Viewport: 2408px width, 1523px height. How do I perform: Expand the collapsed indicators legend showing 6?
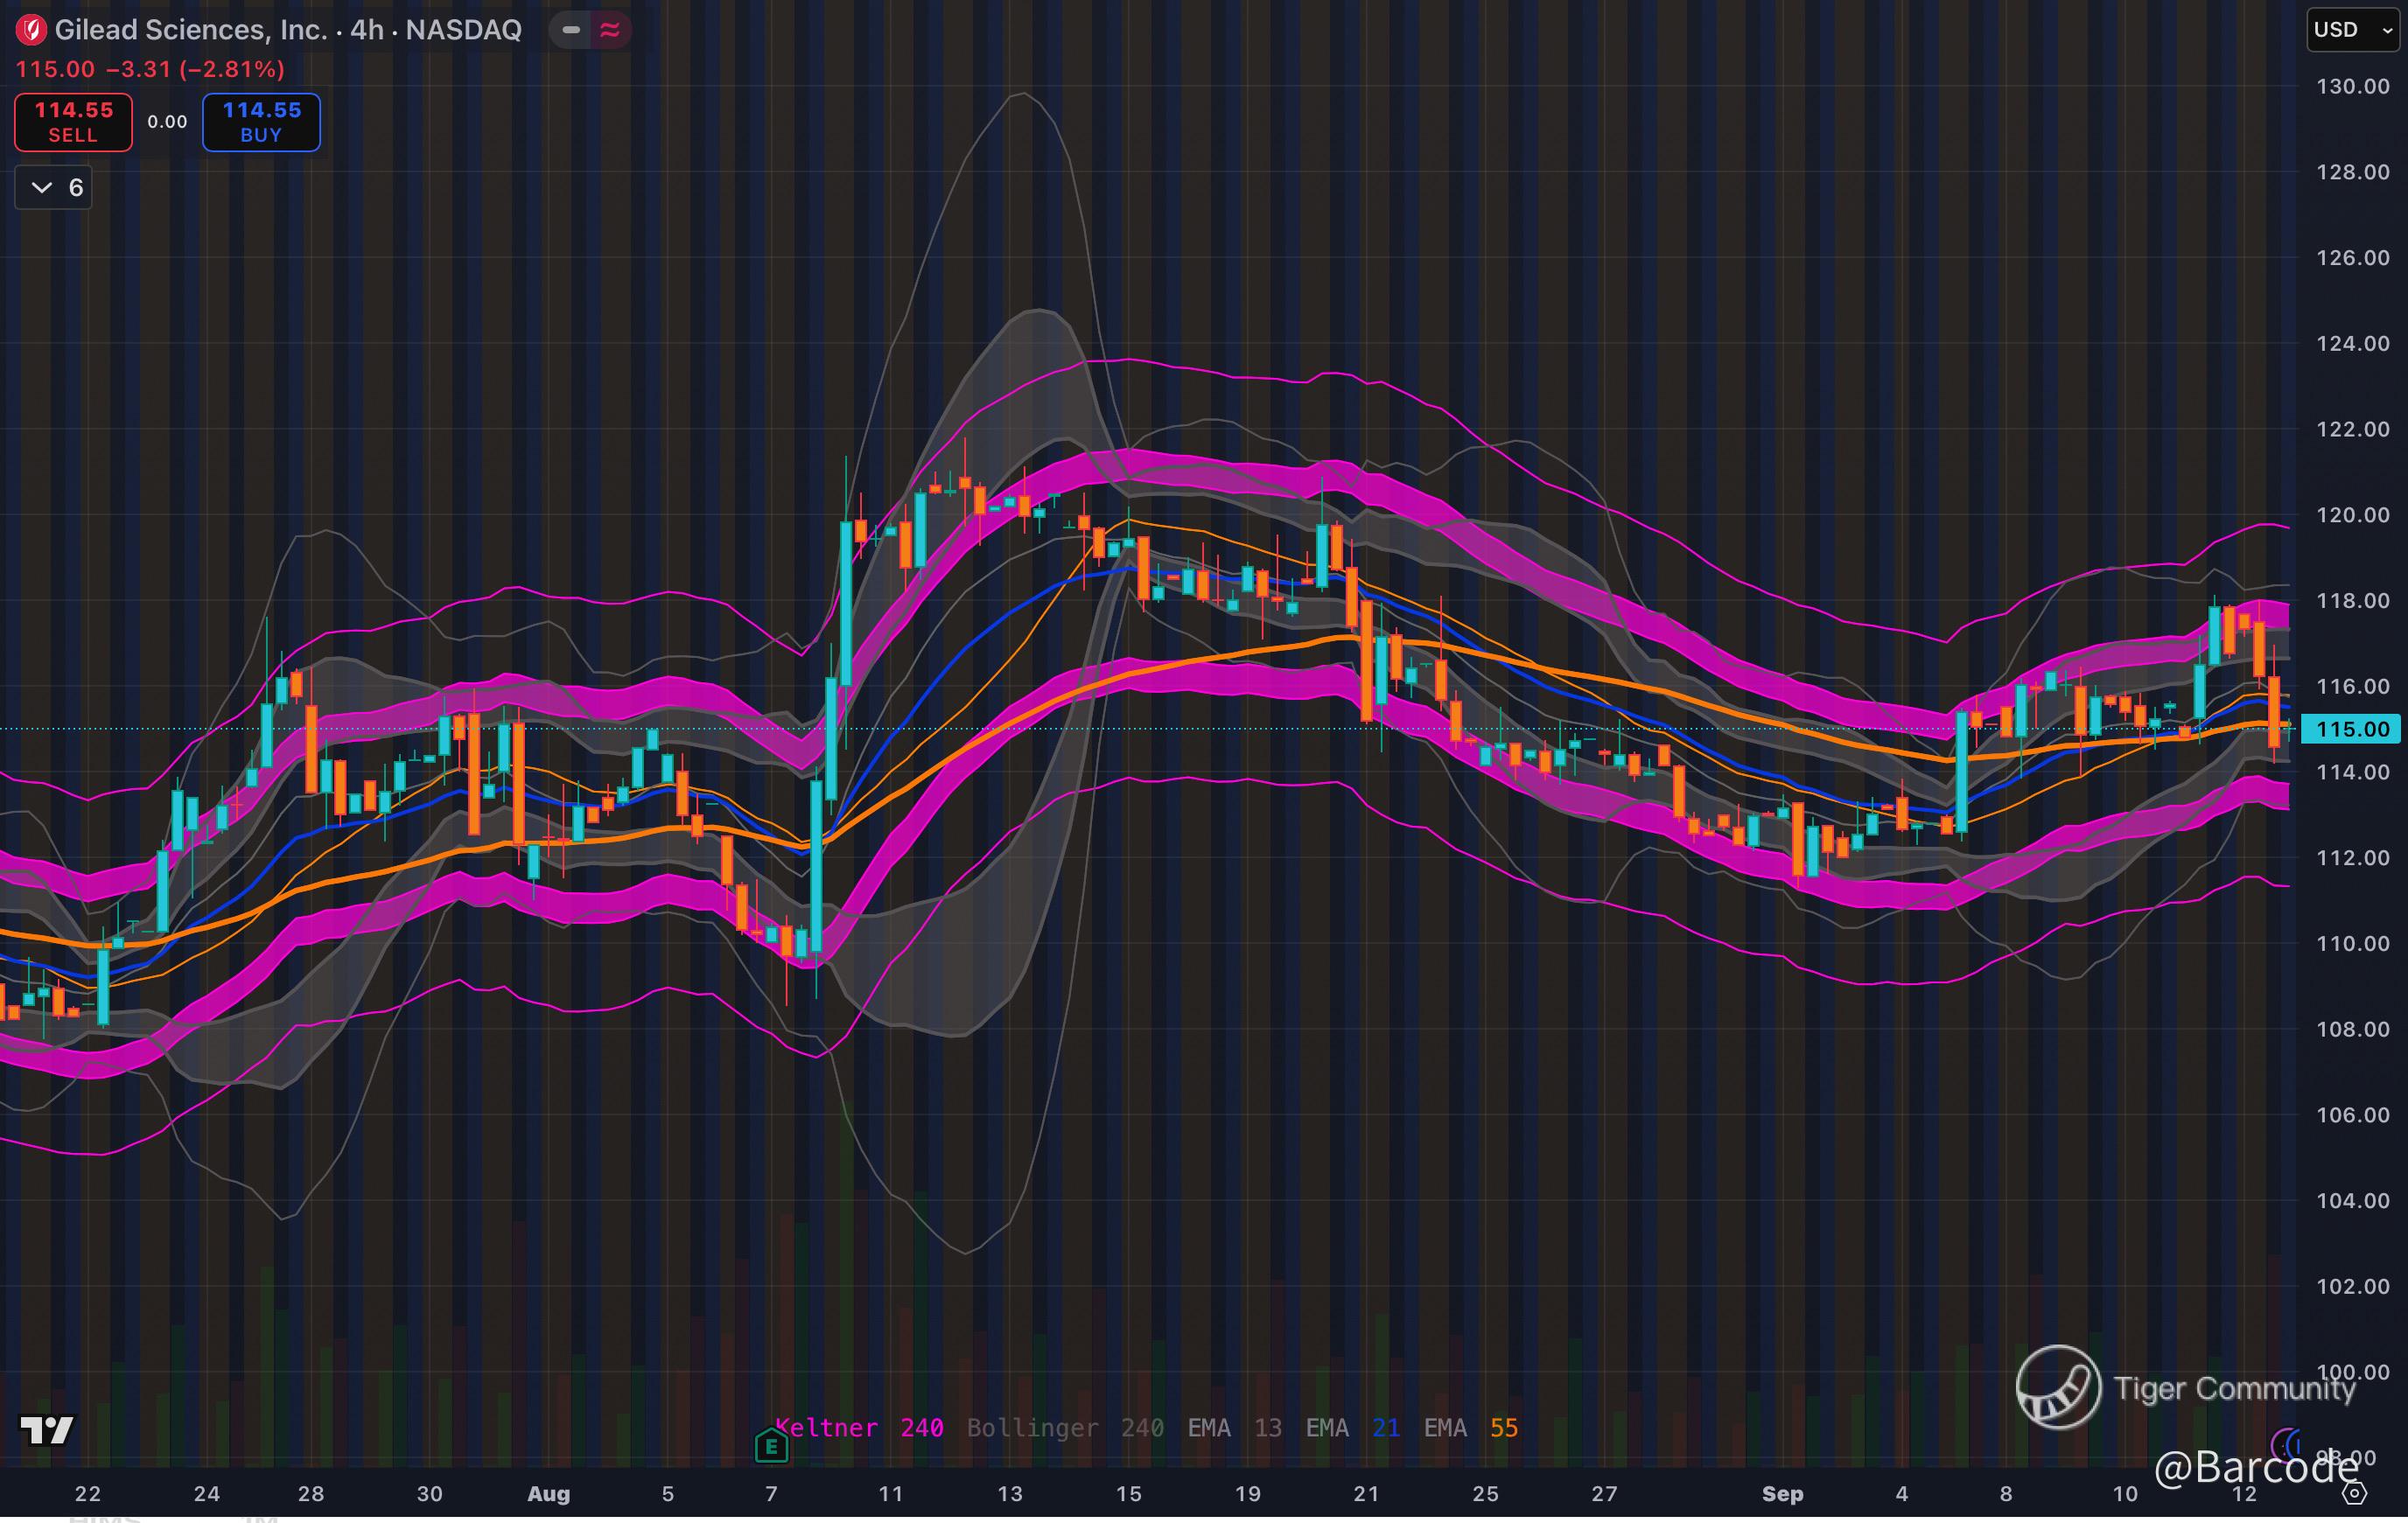point(54,187)
